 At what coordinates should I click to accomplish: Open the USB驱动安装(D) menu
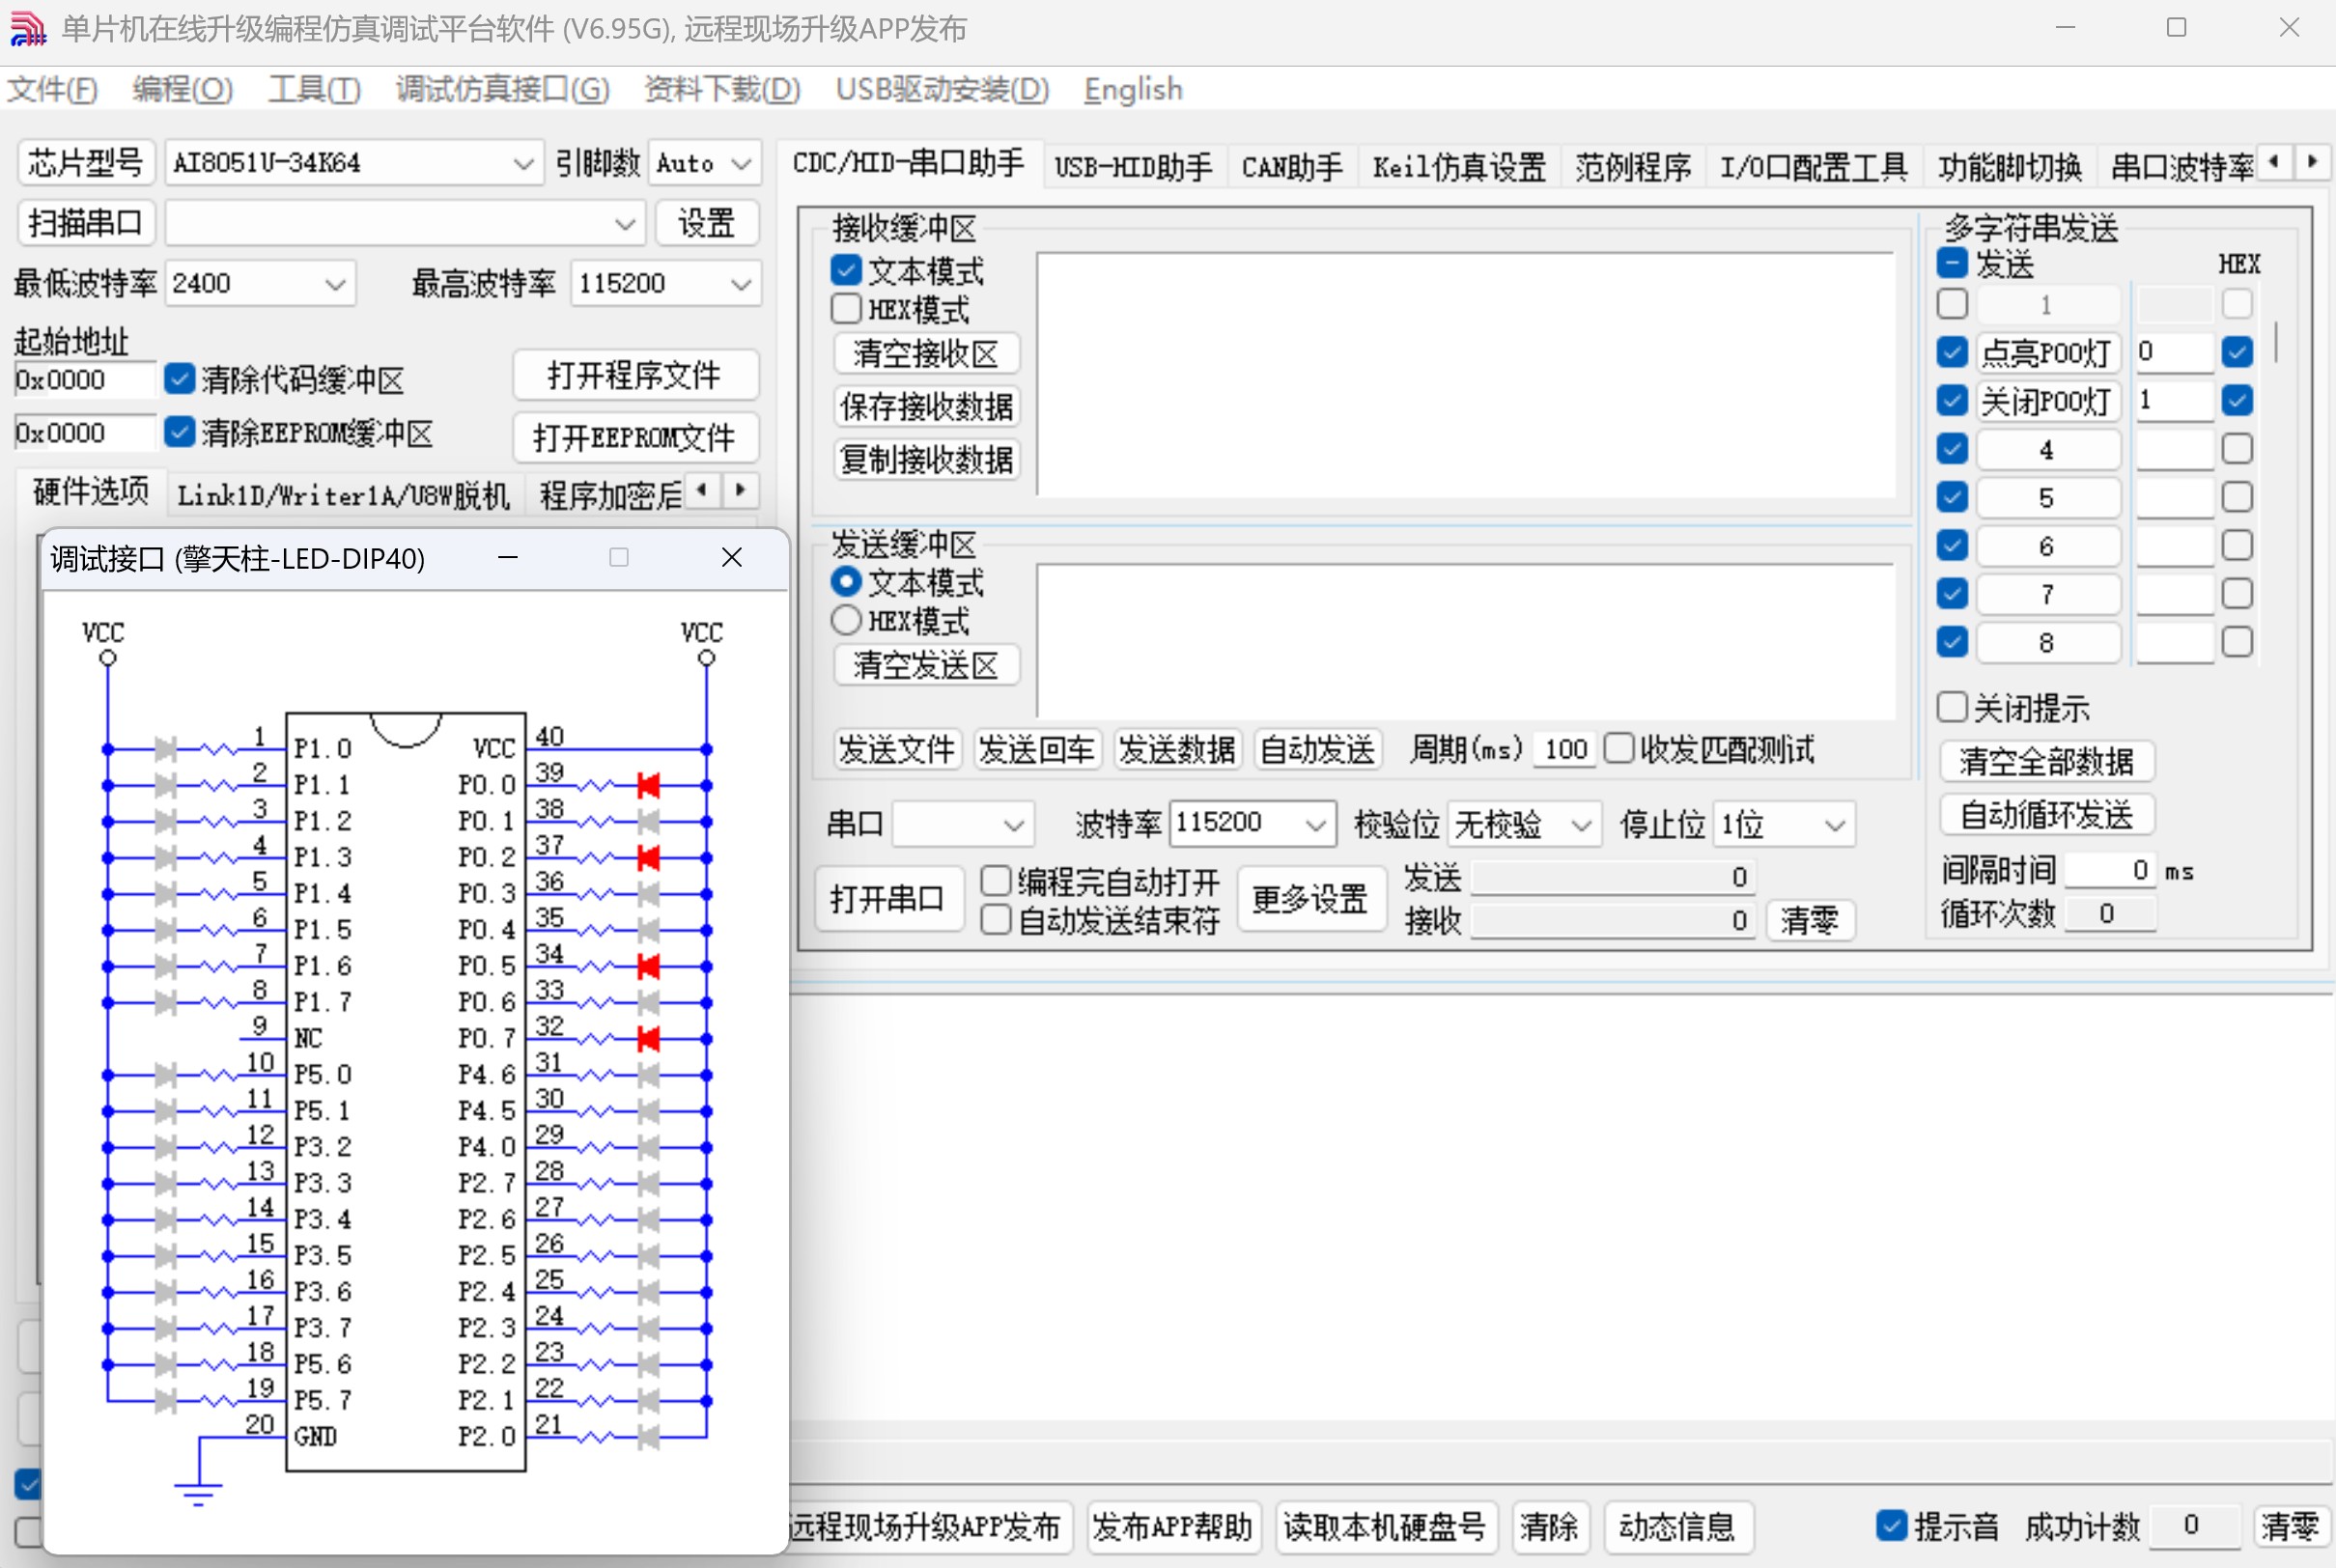(942, 90)
